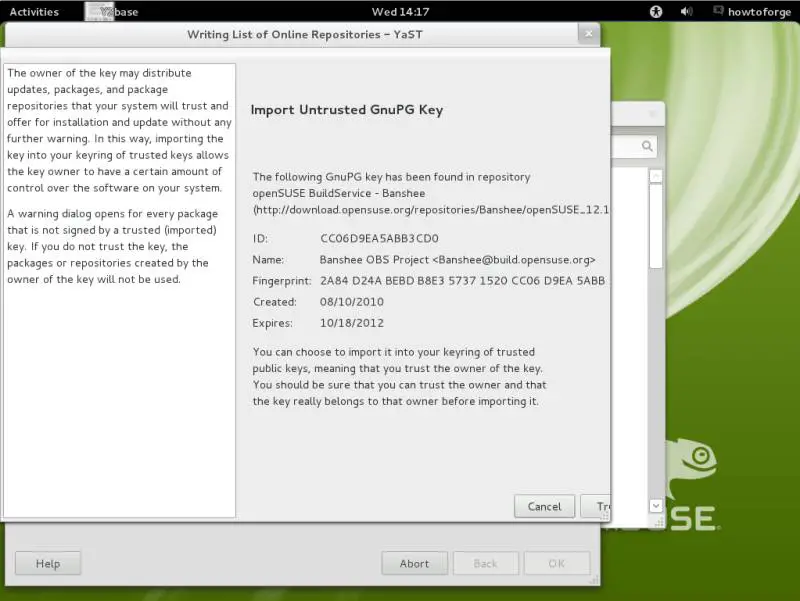Click the Cancel button in key dialog
The width and height of the screenshot is (800, 601).
pyautogui.click(x=544, y=506)
